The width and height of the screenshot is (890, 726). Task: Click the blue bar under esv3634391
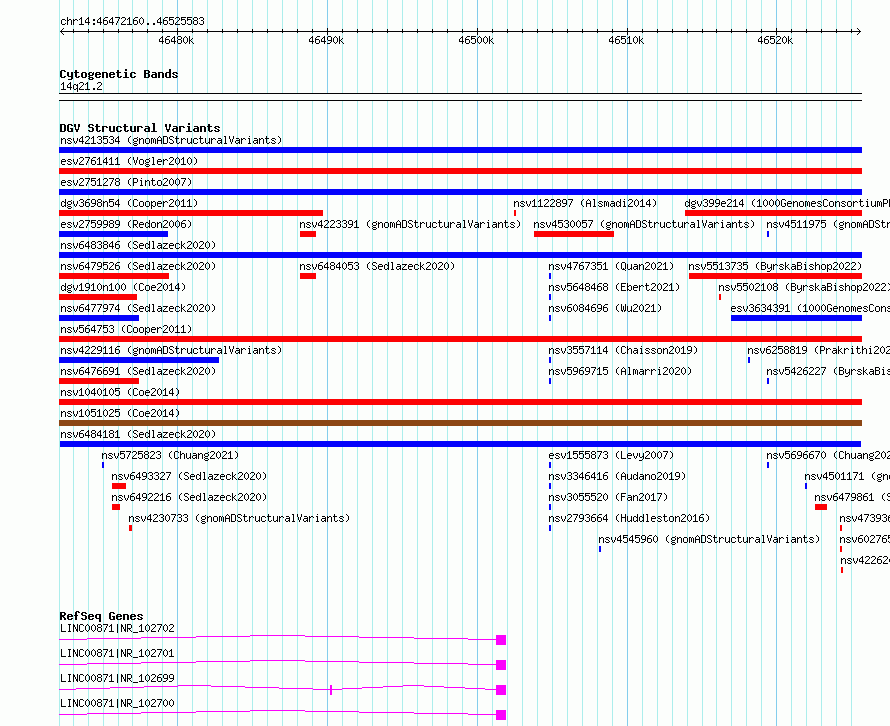(x=796, y=318)
